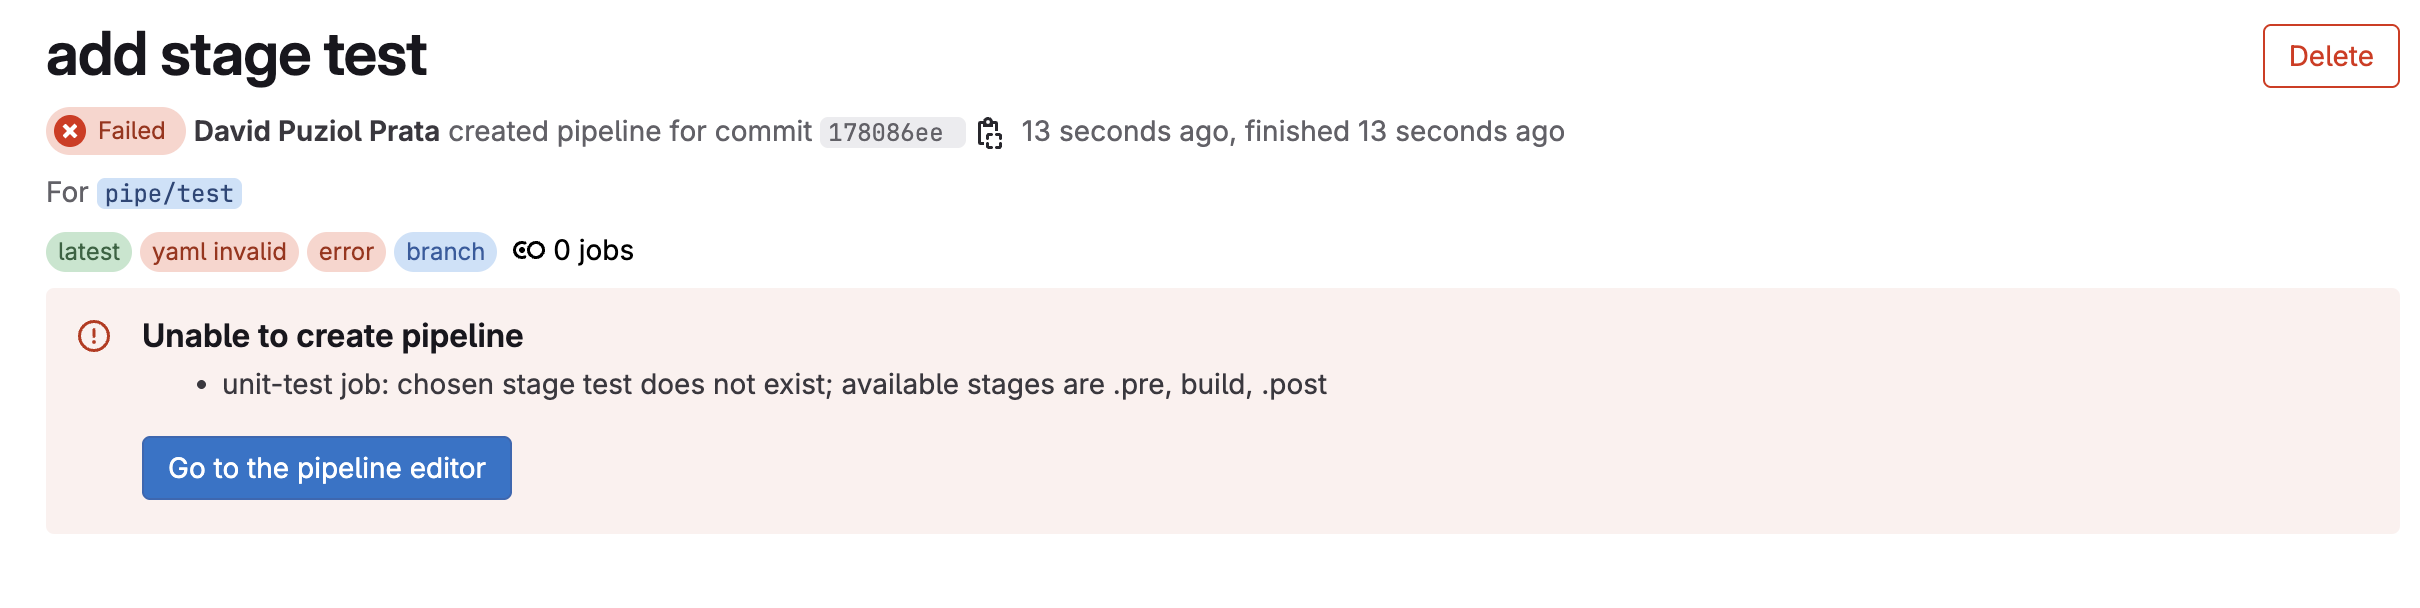The height and width of the screenshot is (608, 2420).
Task: Click the "created pipeline for commit" text
Action: (630, 131)
